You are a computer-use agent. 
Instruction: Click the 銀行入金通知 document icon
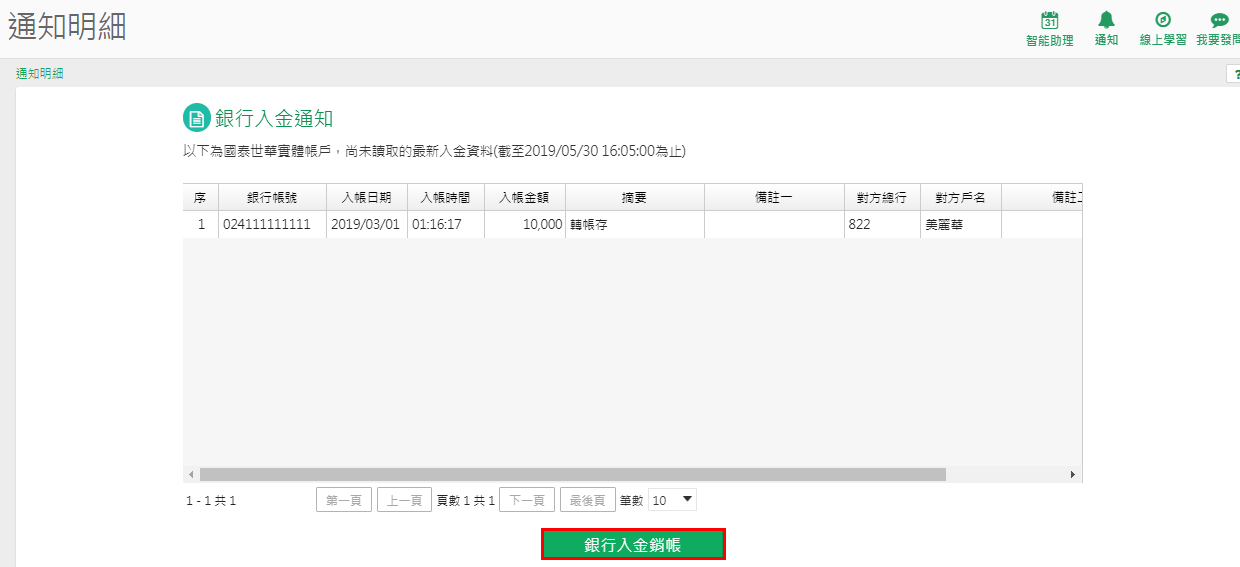click(x=196, y=118)
